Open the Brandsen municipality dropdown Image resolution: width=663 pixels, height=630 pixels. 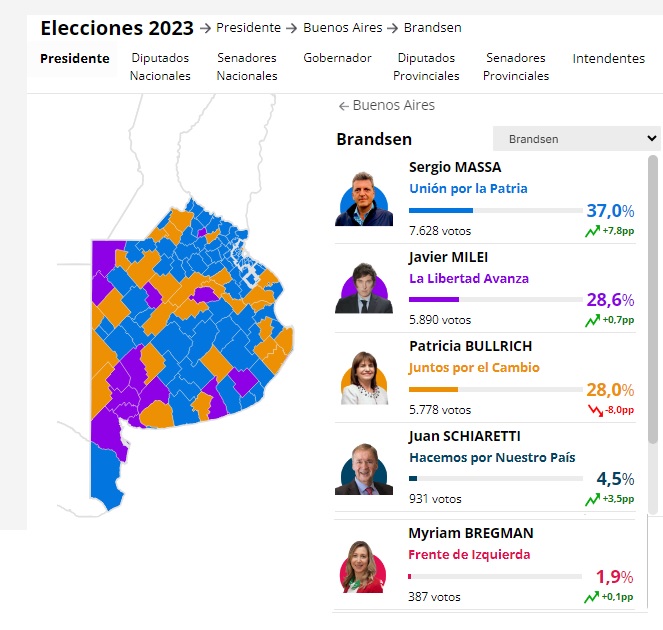tap(576, 139)
